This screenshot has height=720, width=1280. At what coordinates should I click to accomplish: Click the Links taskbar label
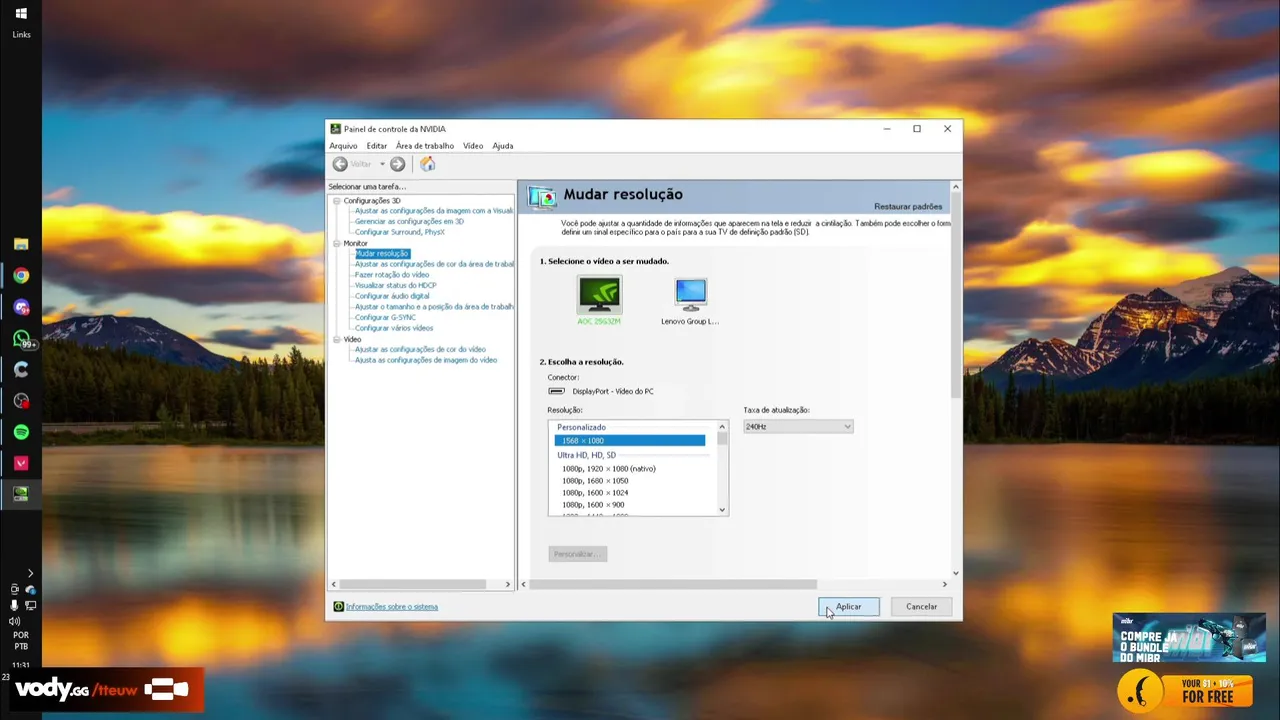tap(21, 35)
